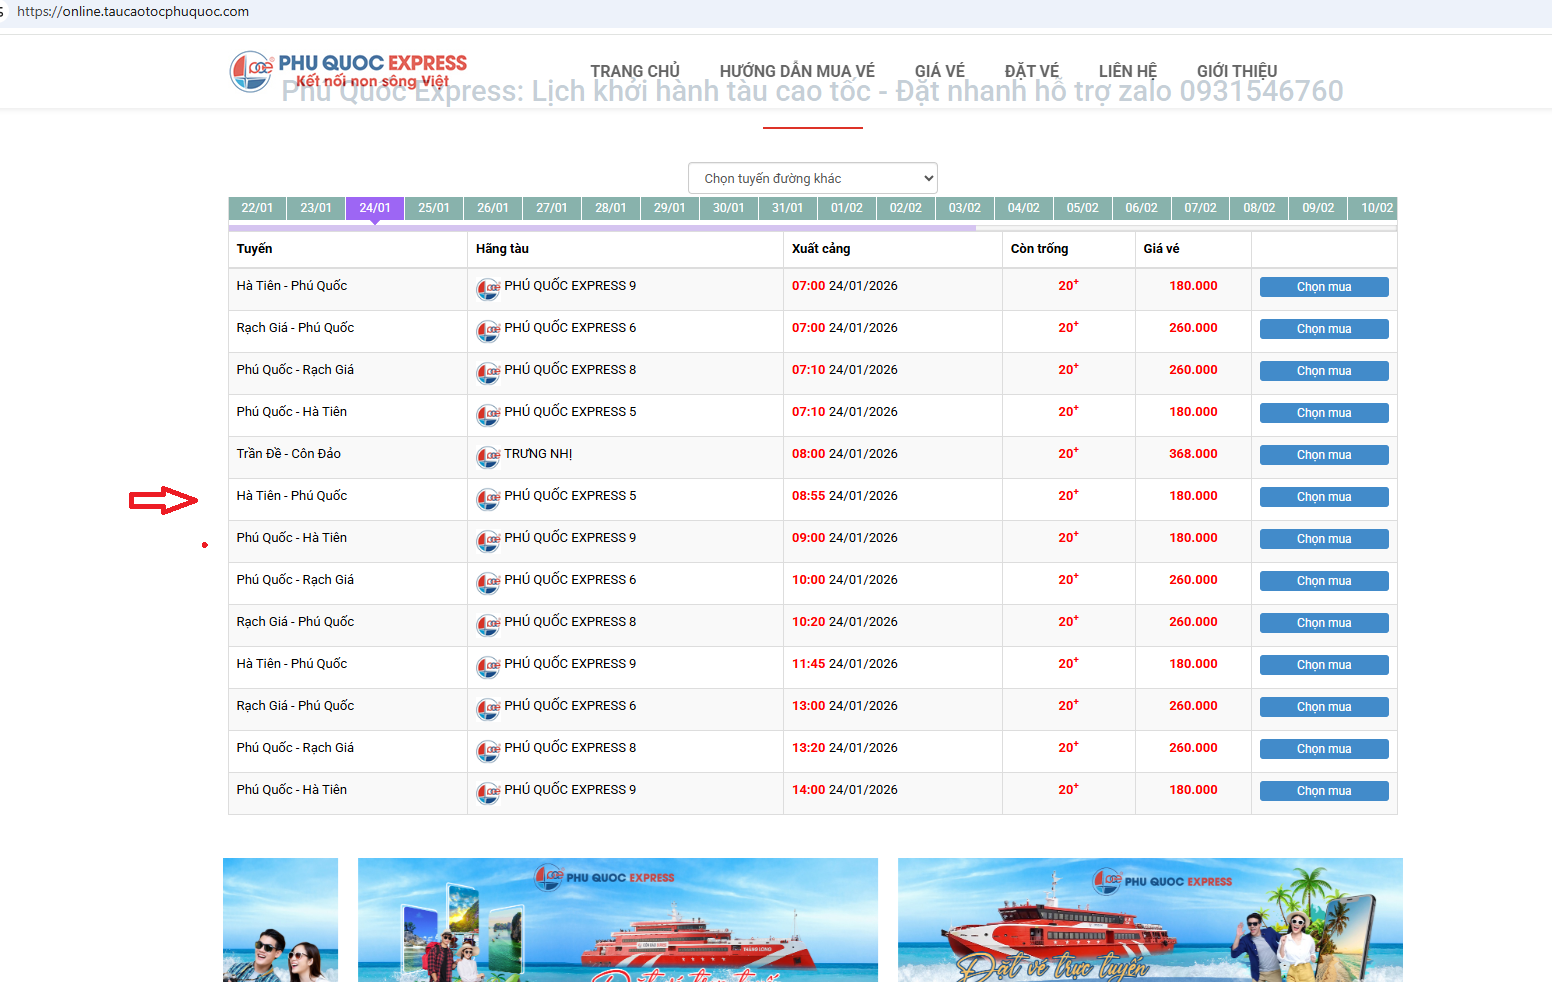Click the Phu Quoc Express logo

pos(348,71)
